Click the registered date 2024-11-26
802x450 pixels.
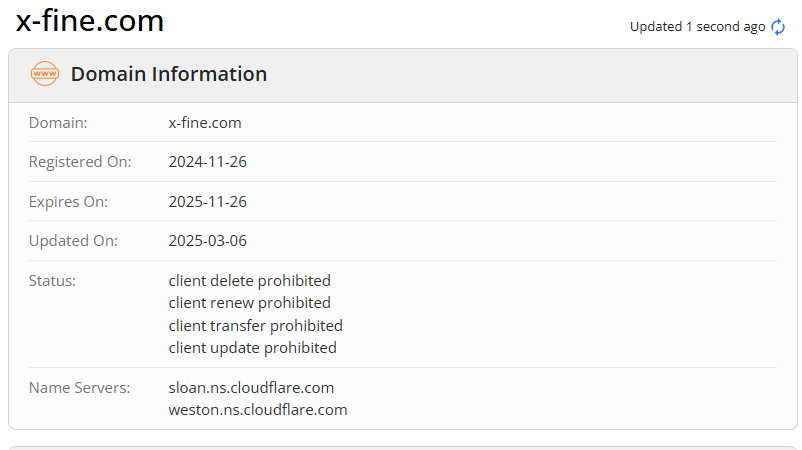coord(208,162)
